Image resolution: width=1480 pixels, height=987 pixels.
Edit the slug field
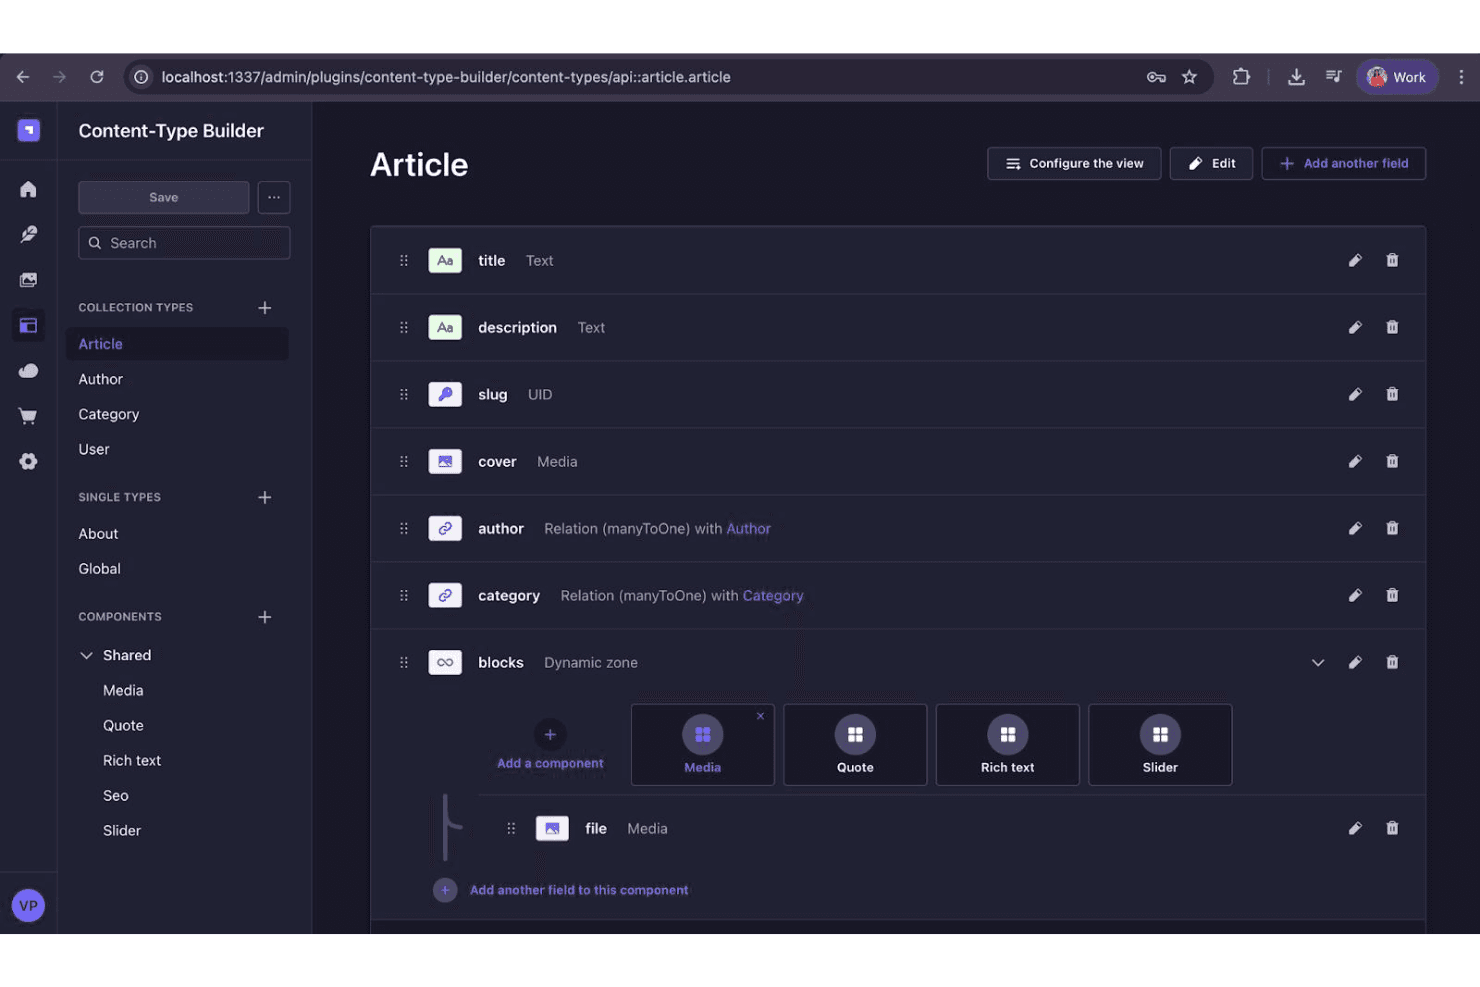tap(1355, 394)
